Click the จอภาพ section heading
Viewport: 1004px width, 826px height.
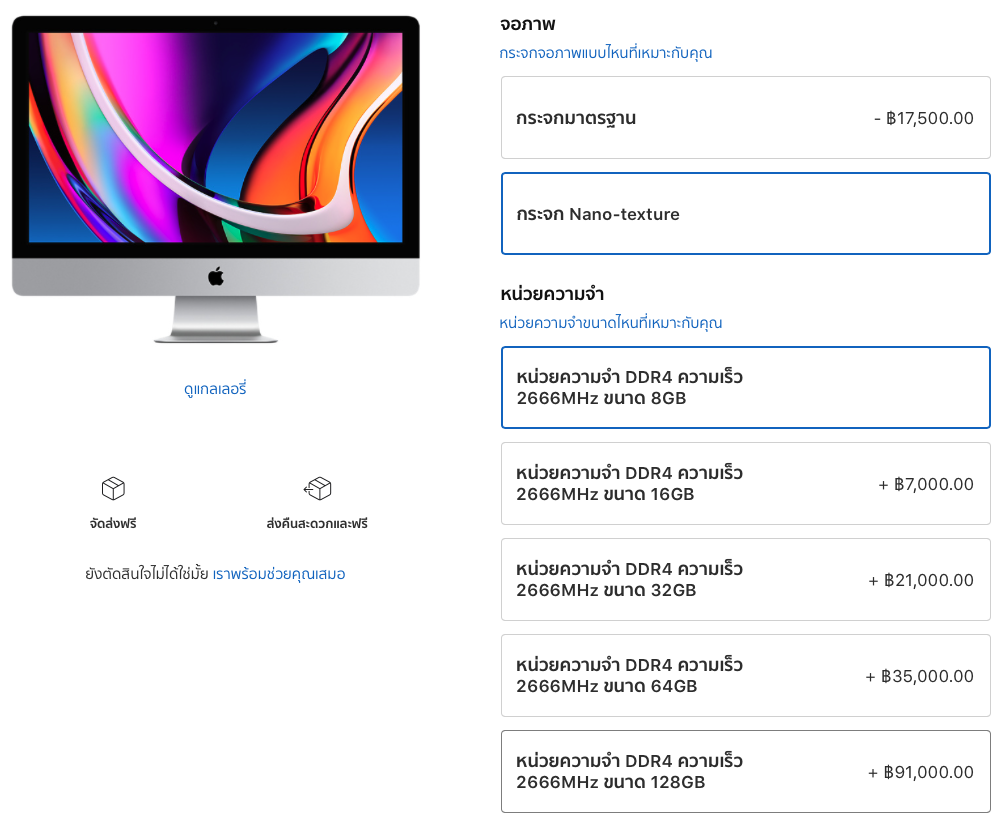(527, 24)
